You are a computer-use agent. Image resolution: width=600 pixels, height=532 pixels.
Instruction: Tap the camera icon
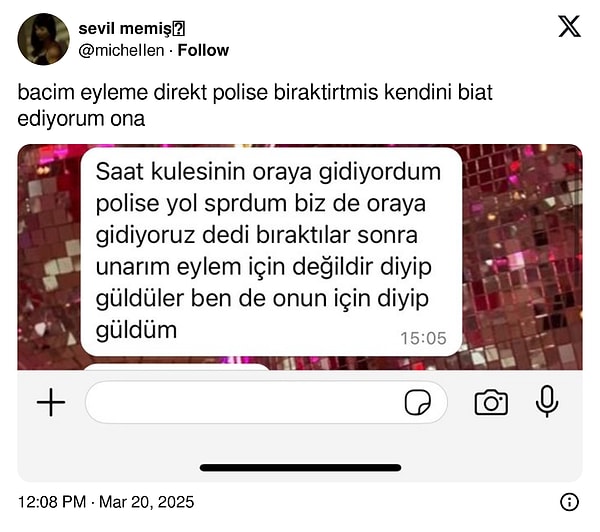pyautogui.click(x=491, y=402)
